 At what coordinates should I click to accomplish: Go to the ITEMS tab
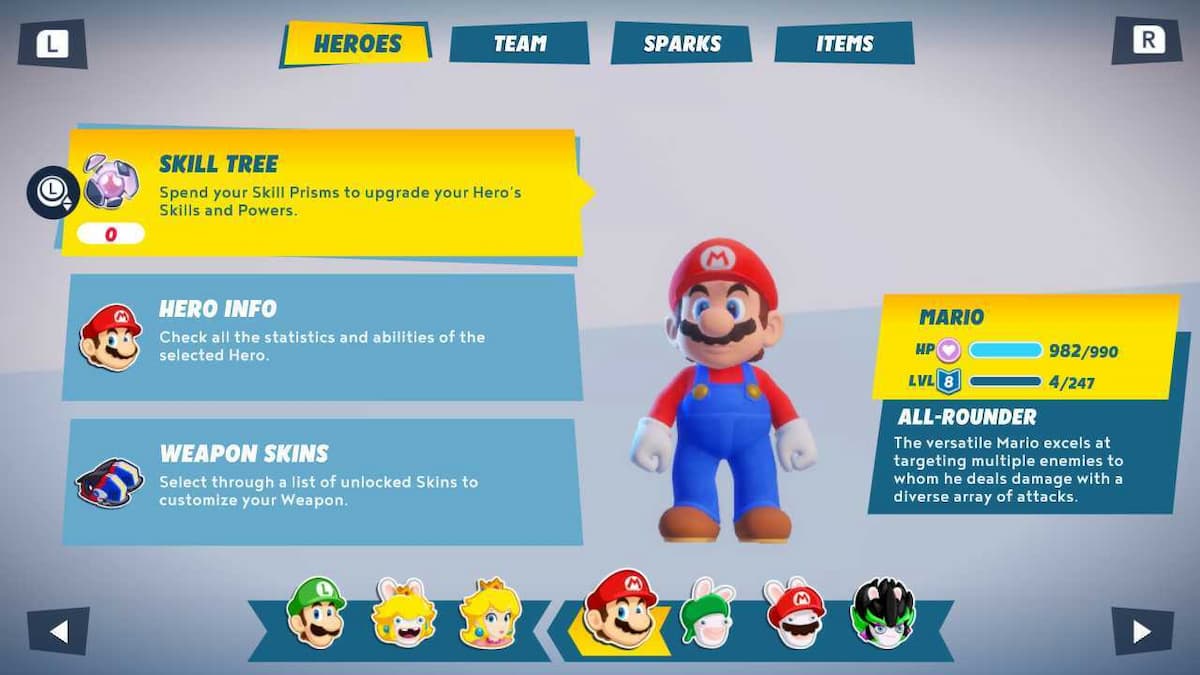point(845,44)
